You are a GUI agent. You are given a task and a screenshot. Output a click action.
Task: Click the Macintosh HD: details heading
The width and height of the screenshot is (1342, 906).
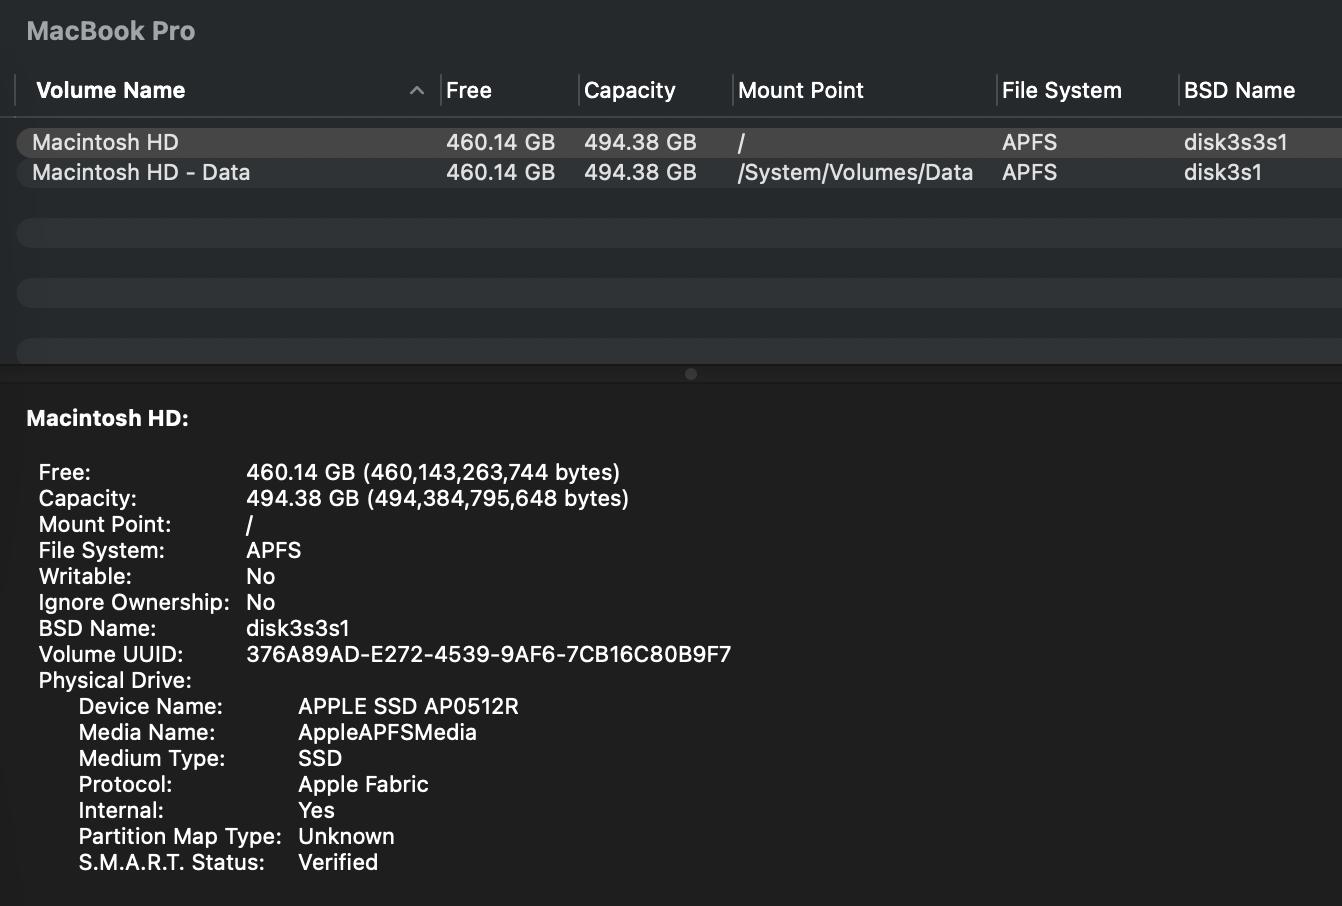tap(107, 418)
